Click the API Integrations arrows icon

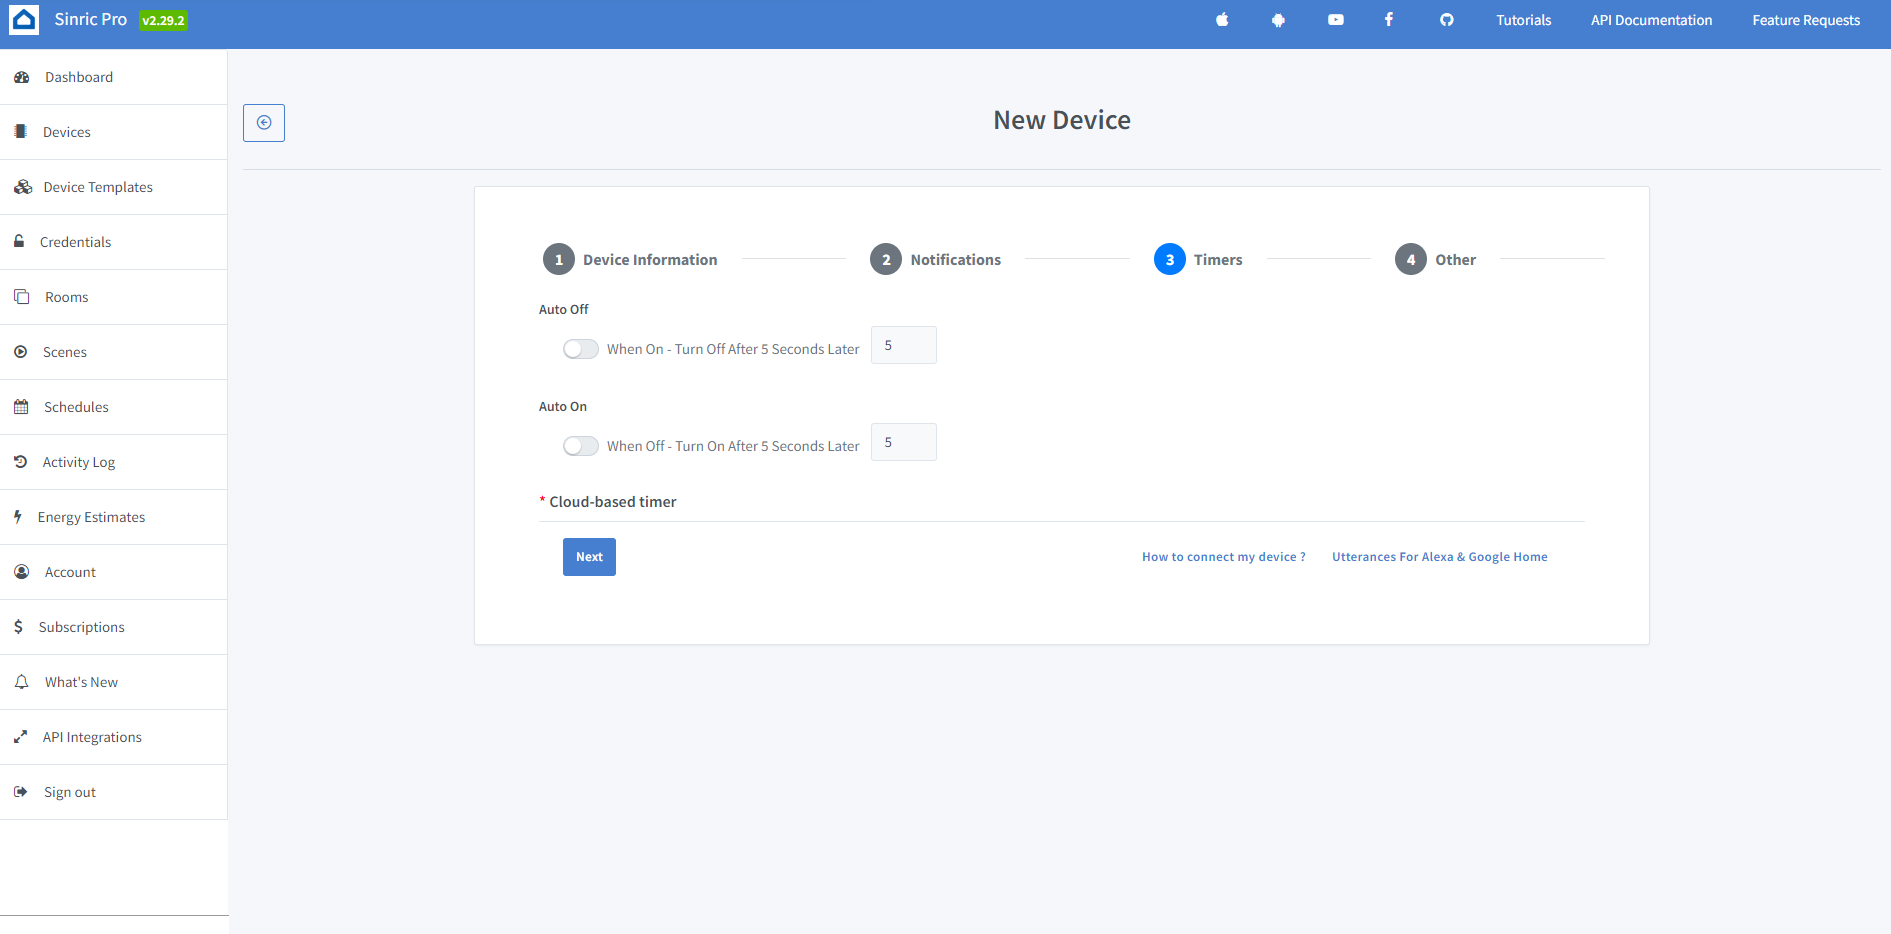[x=21, y=737]
